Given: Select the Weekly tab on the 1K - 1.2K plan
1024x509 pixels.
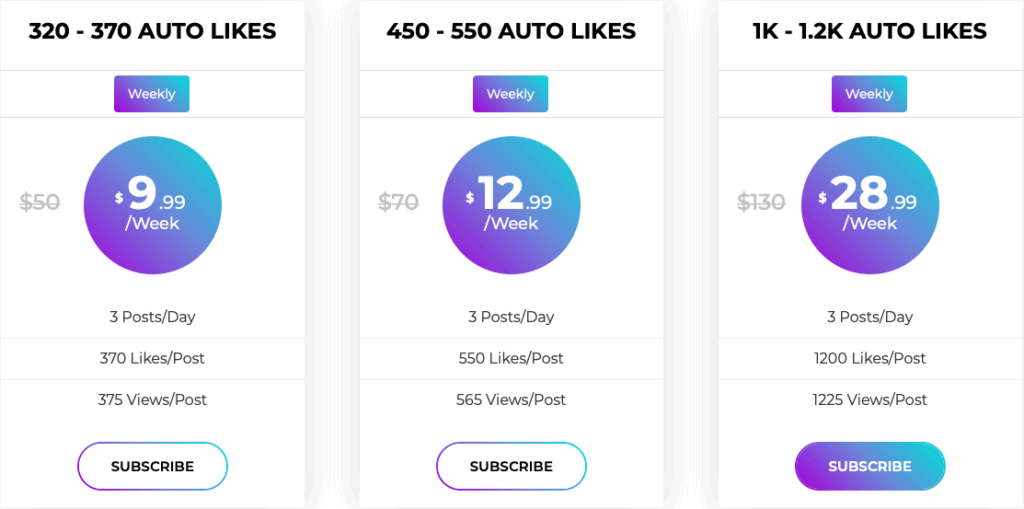Looking at the screenshot, I should pyautogui.click(x=869, y=94).
